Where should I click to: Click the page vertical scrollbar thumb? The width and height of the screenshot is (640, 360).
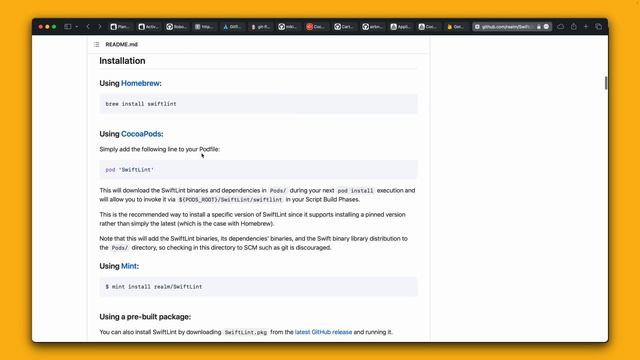(606, 83)
